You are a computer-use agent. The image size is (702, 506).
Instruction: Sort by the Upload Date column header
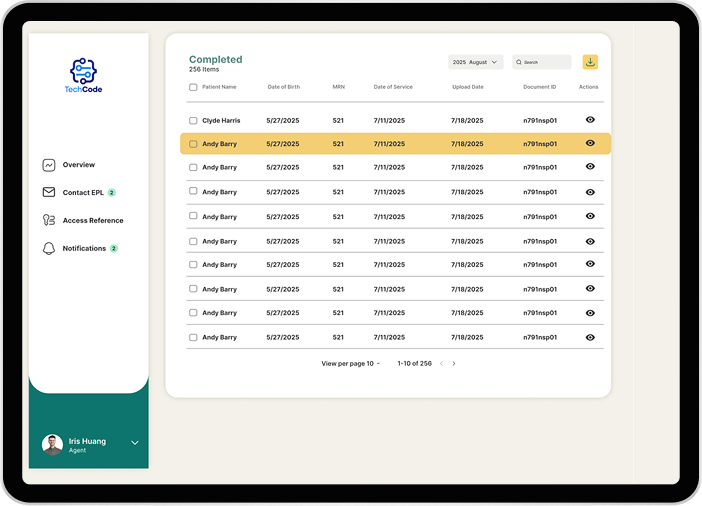(x=468, y=87)
